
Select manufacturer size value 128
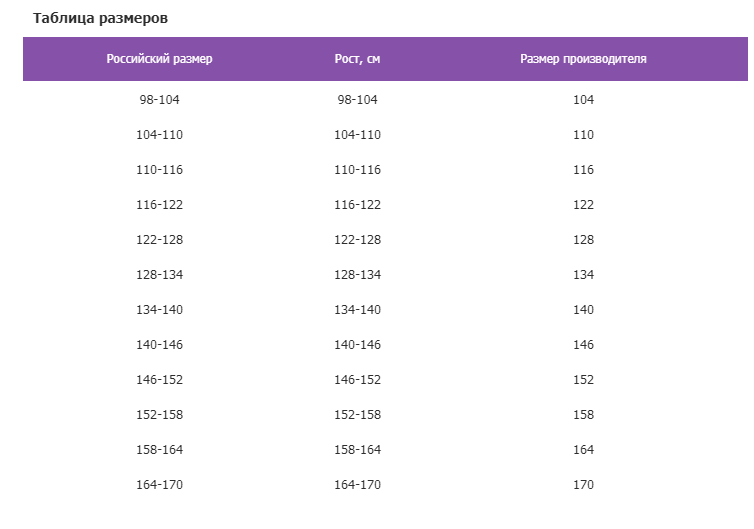[x=583, y=239]
